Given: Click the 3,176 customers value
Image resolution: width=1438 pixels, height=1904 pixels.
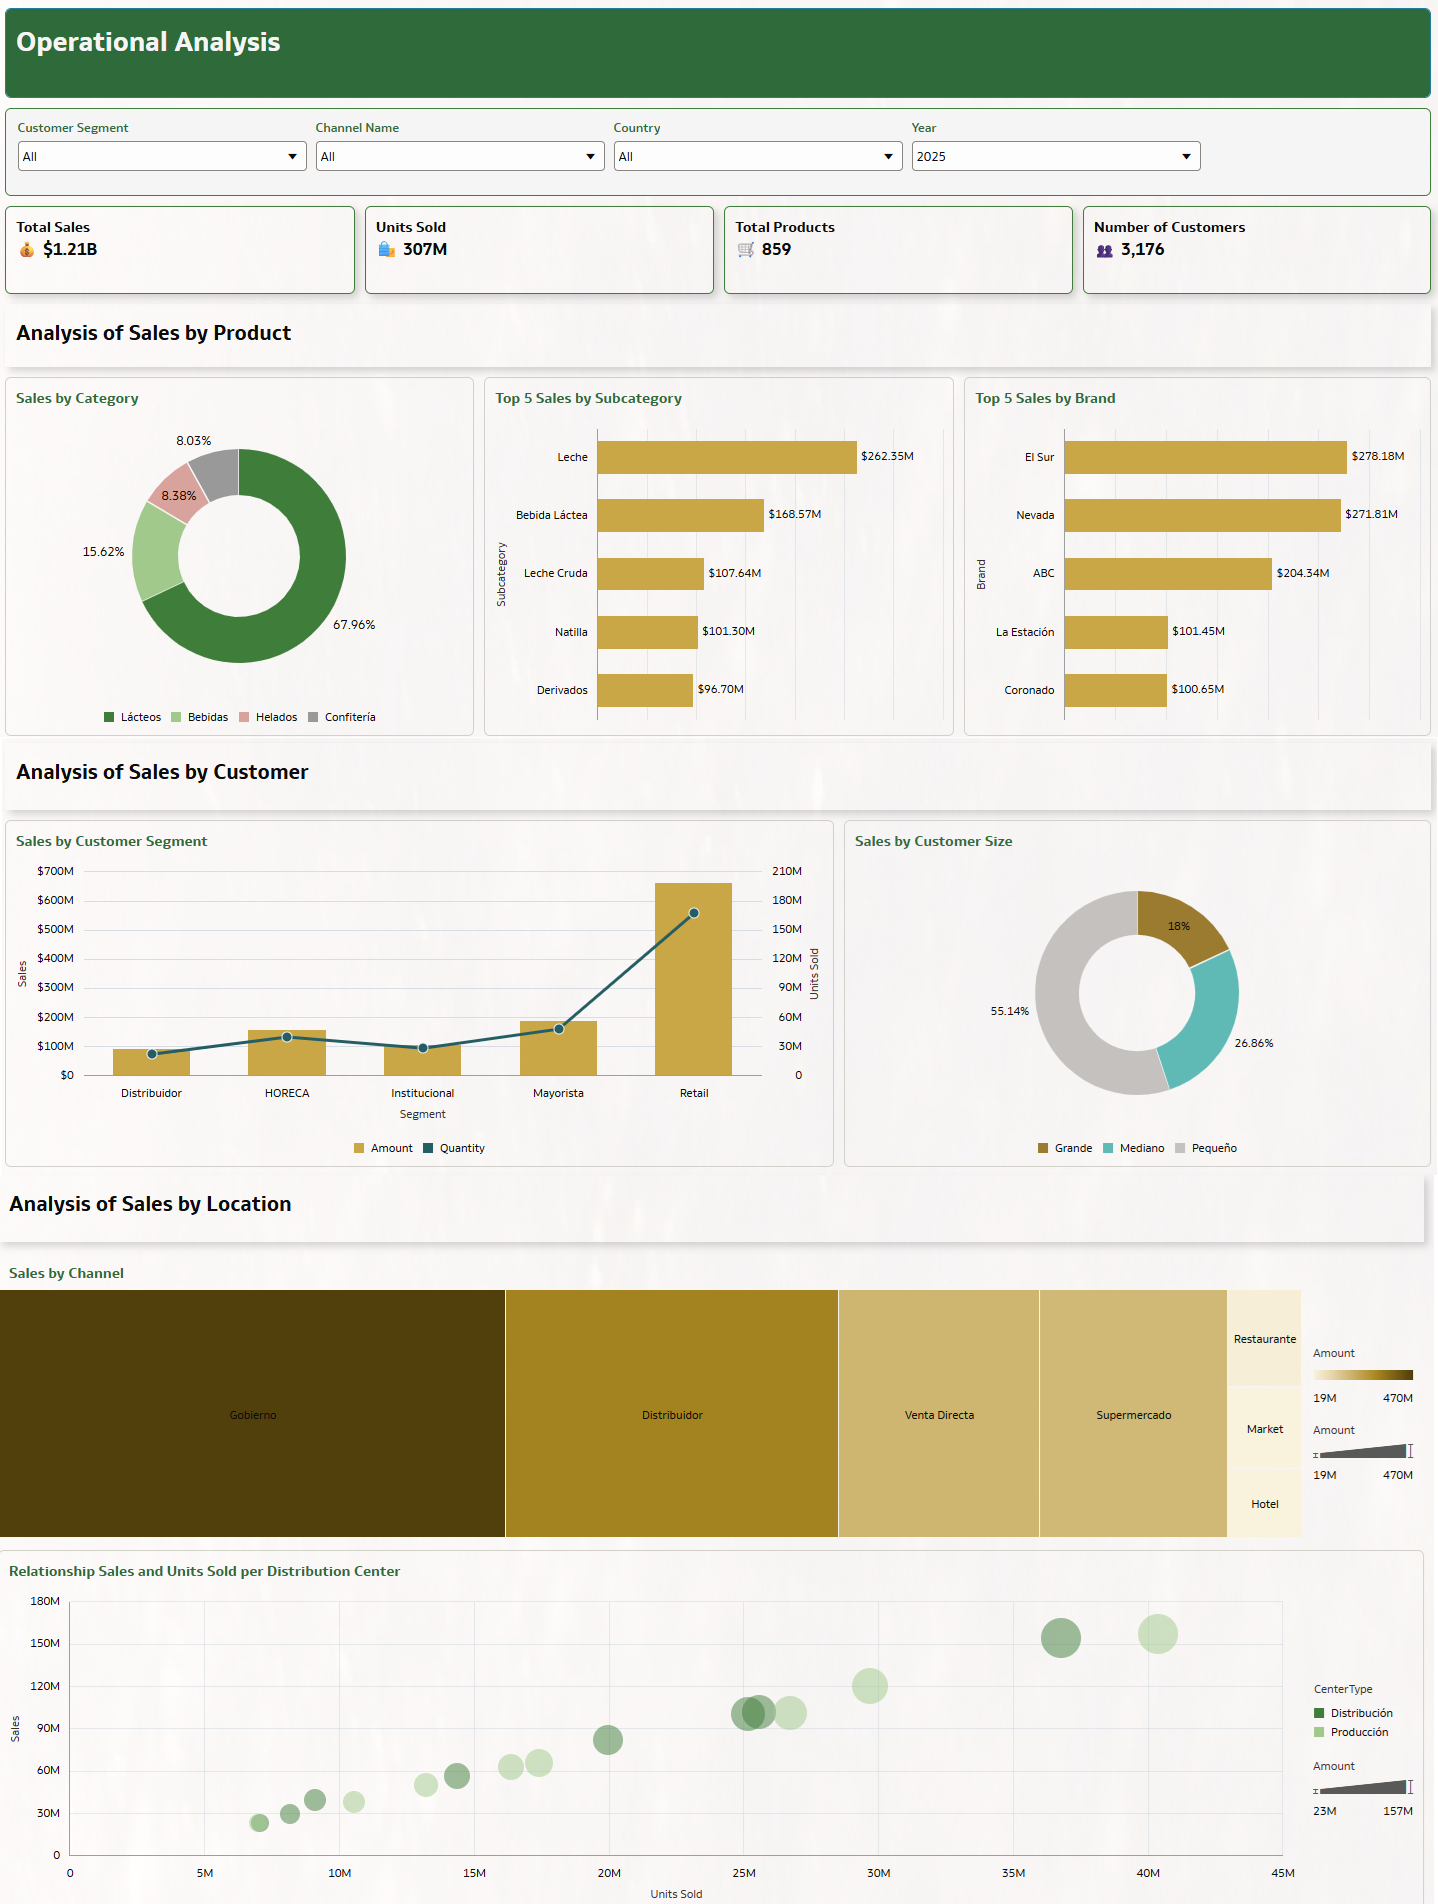Looking at the screenshot, I should click(1142, 250).
